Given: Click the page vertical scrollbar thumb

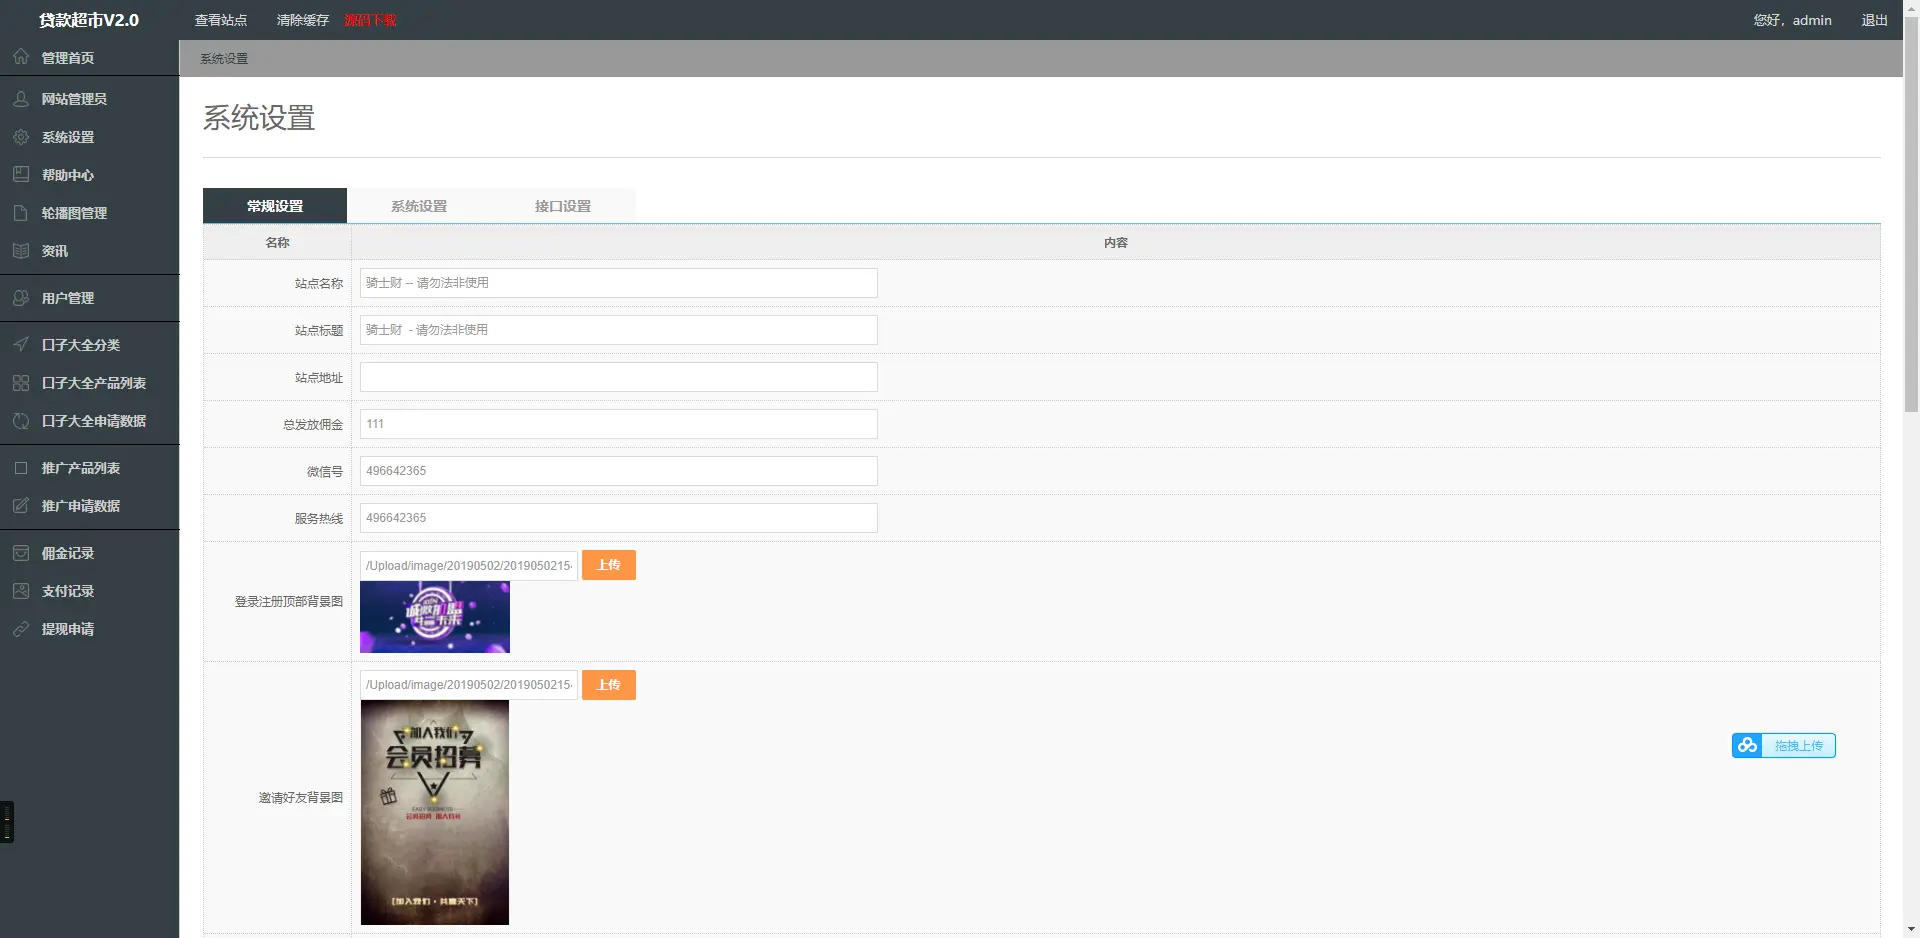Looking at the screenshot, I should coord(1911,215).
